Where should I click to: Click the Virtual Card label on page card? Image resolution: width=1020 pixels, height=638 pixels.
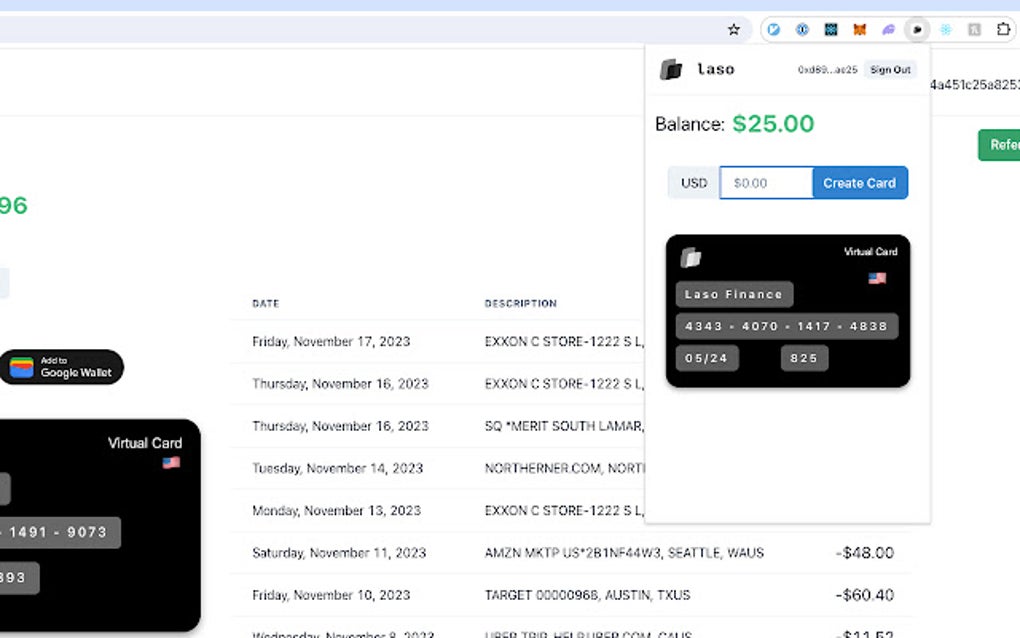[x=145, y=443]
